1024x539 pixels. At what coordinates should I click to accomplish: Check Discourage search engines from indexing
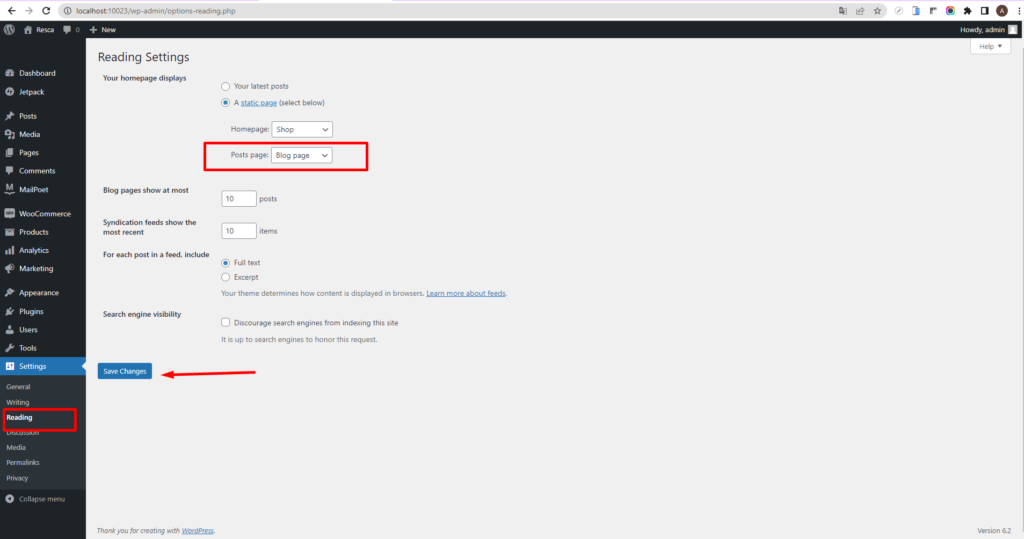225,322
